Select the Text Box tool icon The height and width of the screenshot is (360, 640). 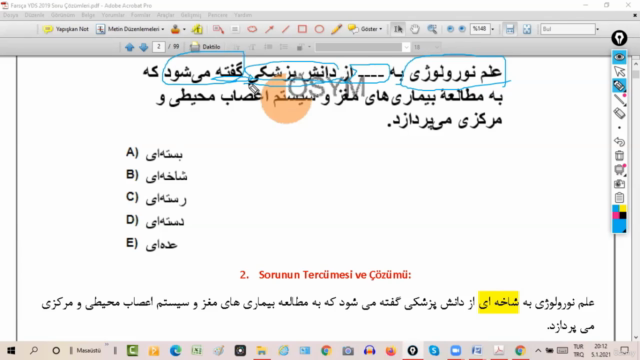(235, 29)
